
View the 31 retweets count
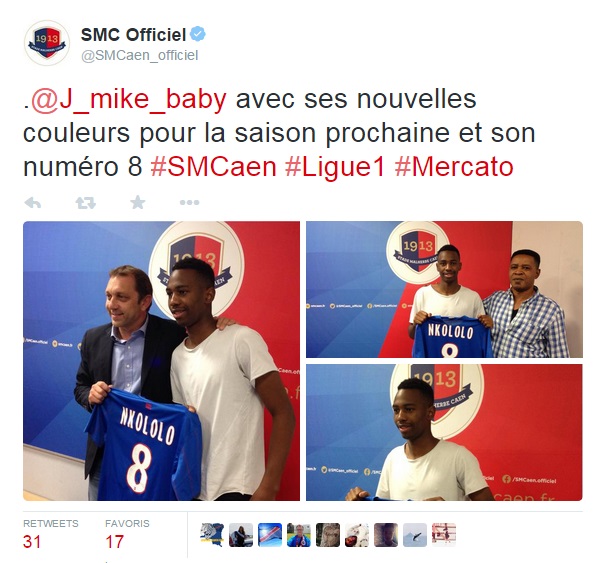coord(32,541)
